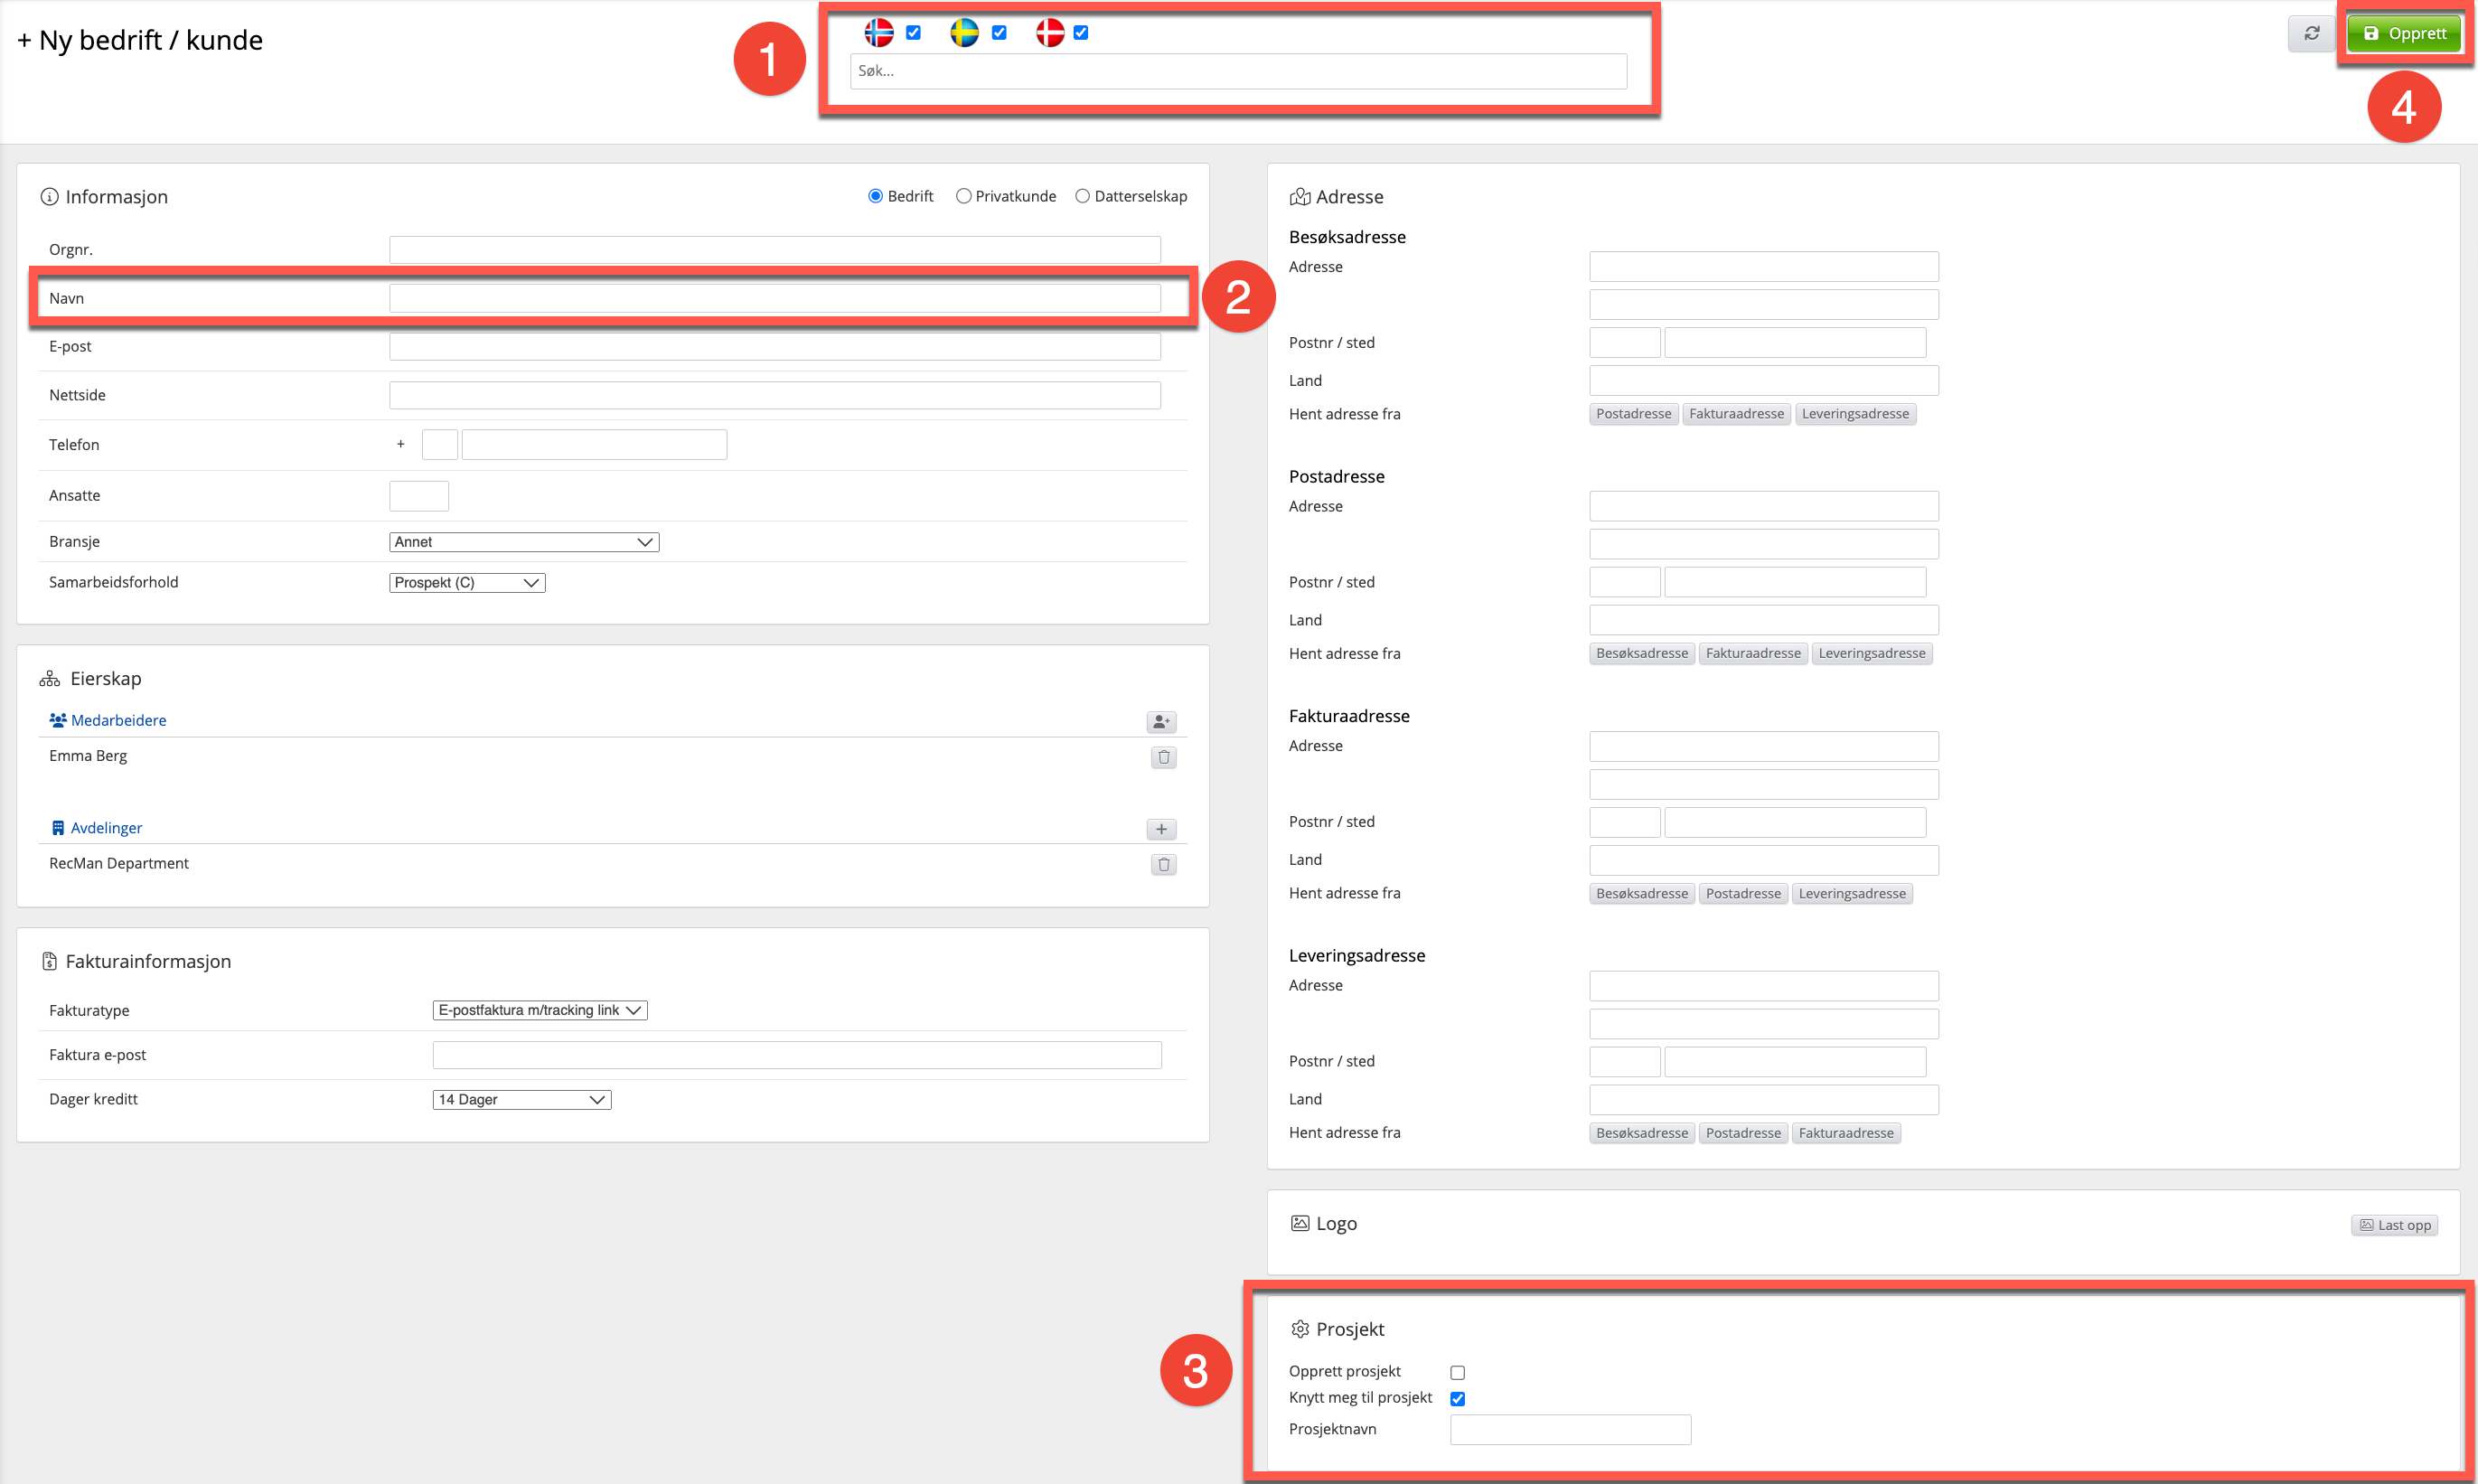Click the Faktura e-post input field
Image resolution: width=2478 pixels, height=1484 pixels.
(x=797, y=1055)
